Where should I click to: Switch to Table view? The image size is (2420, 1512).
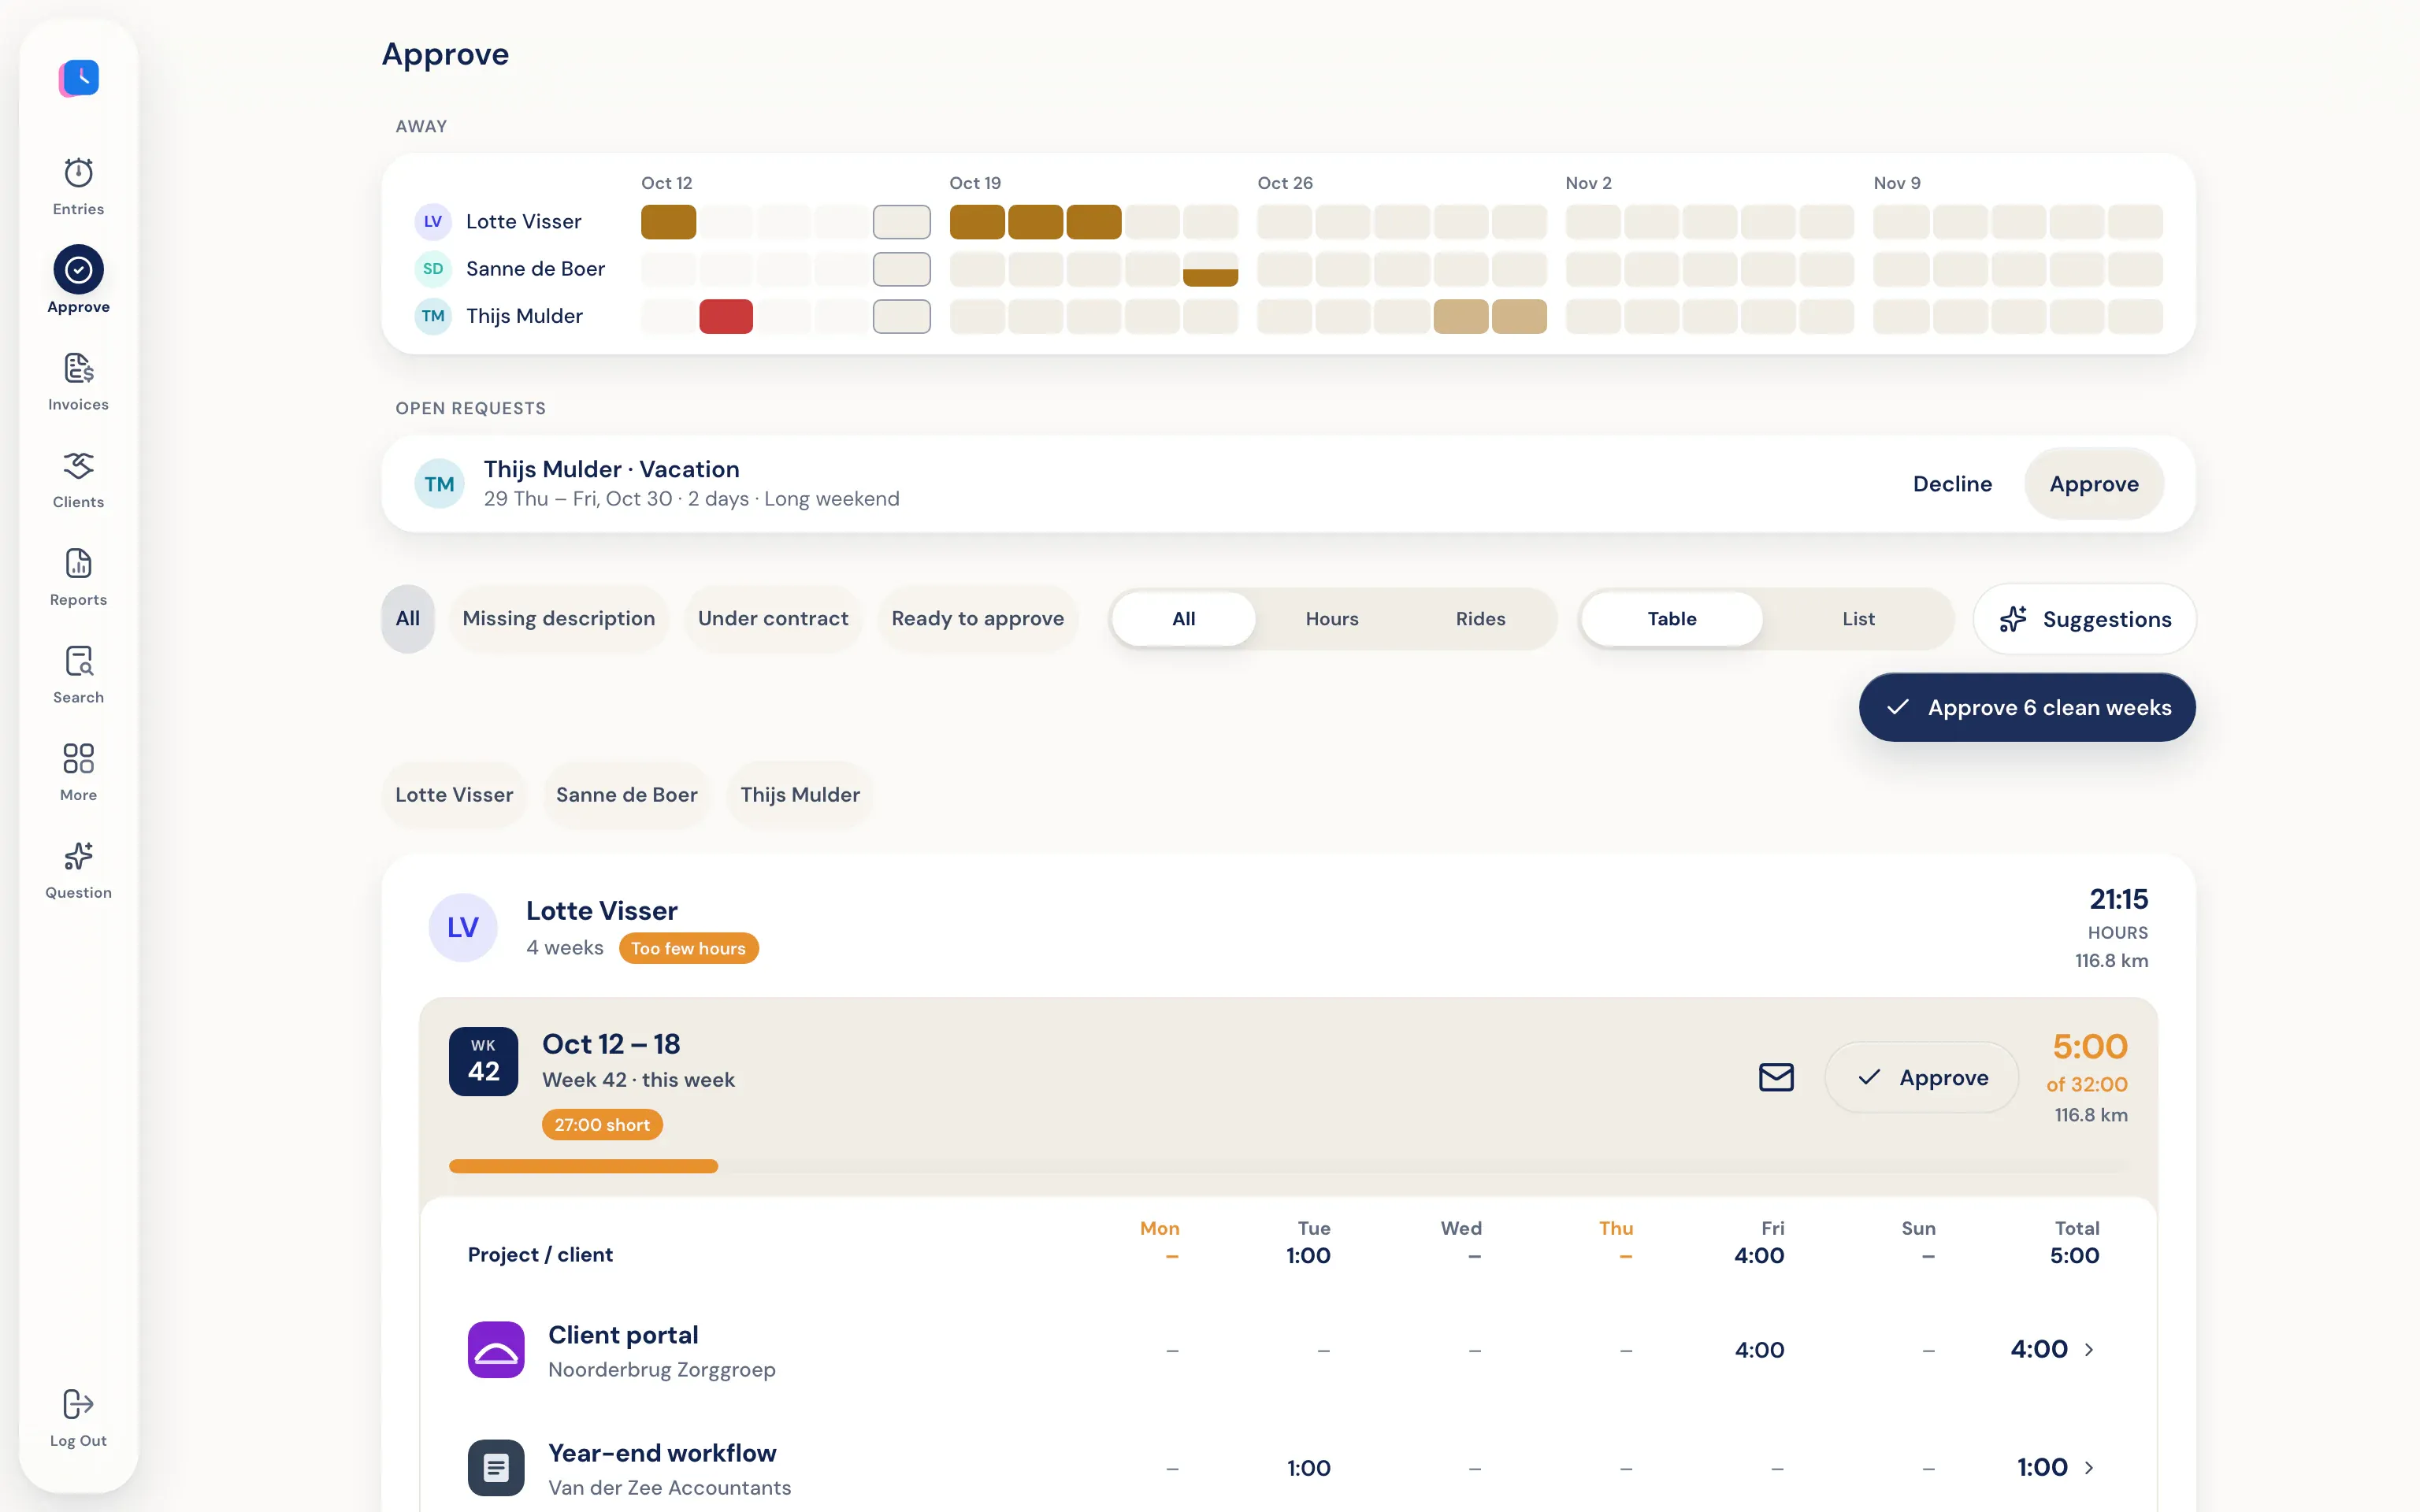1672,619
